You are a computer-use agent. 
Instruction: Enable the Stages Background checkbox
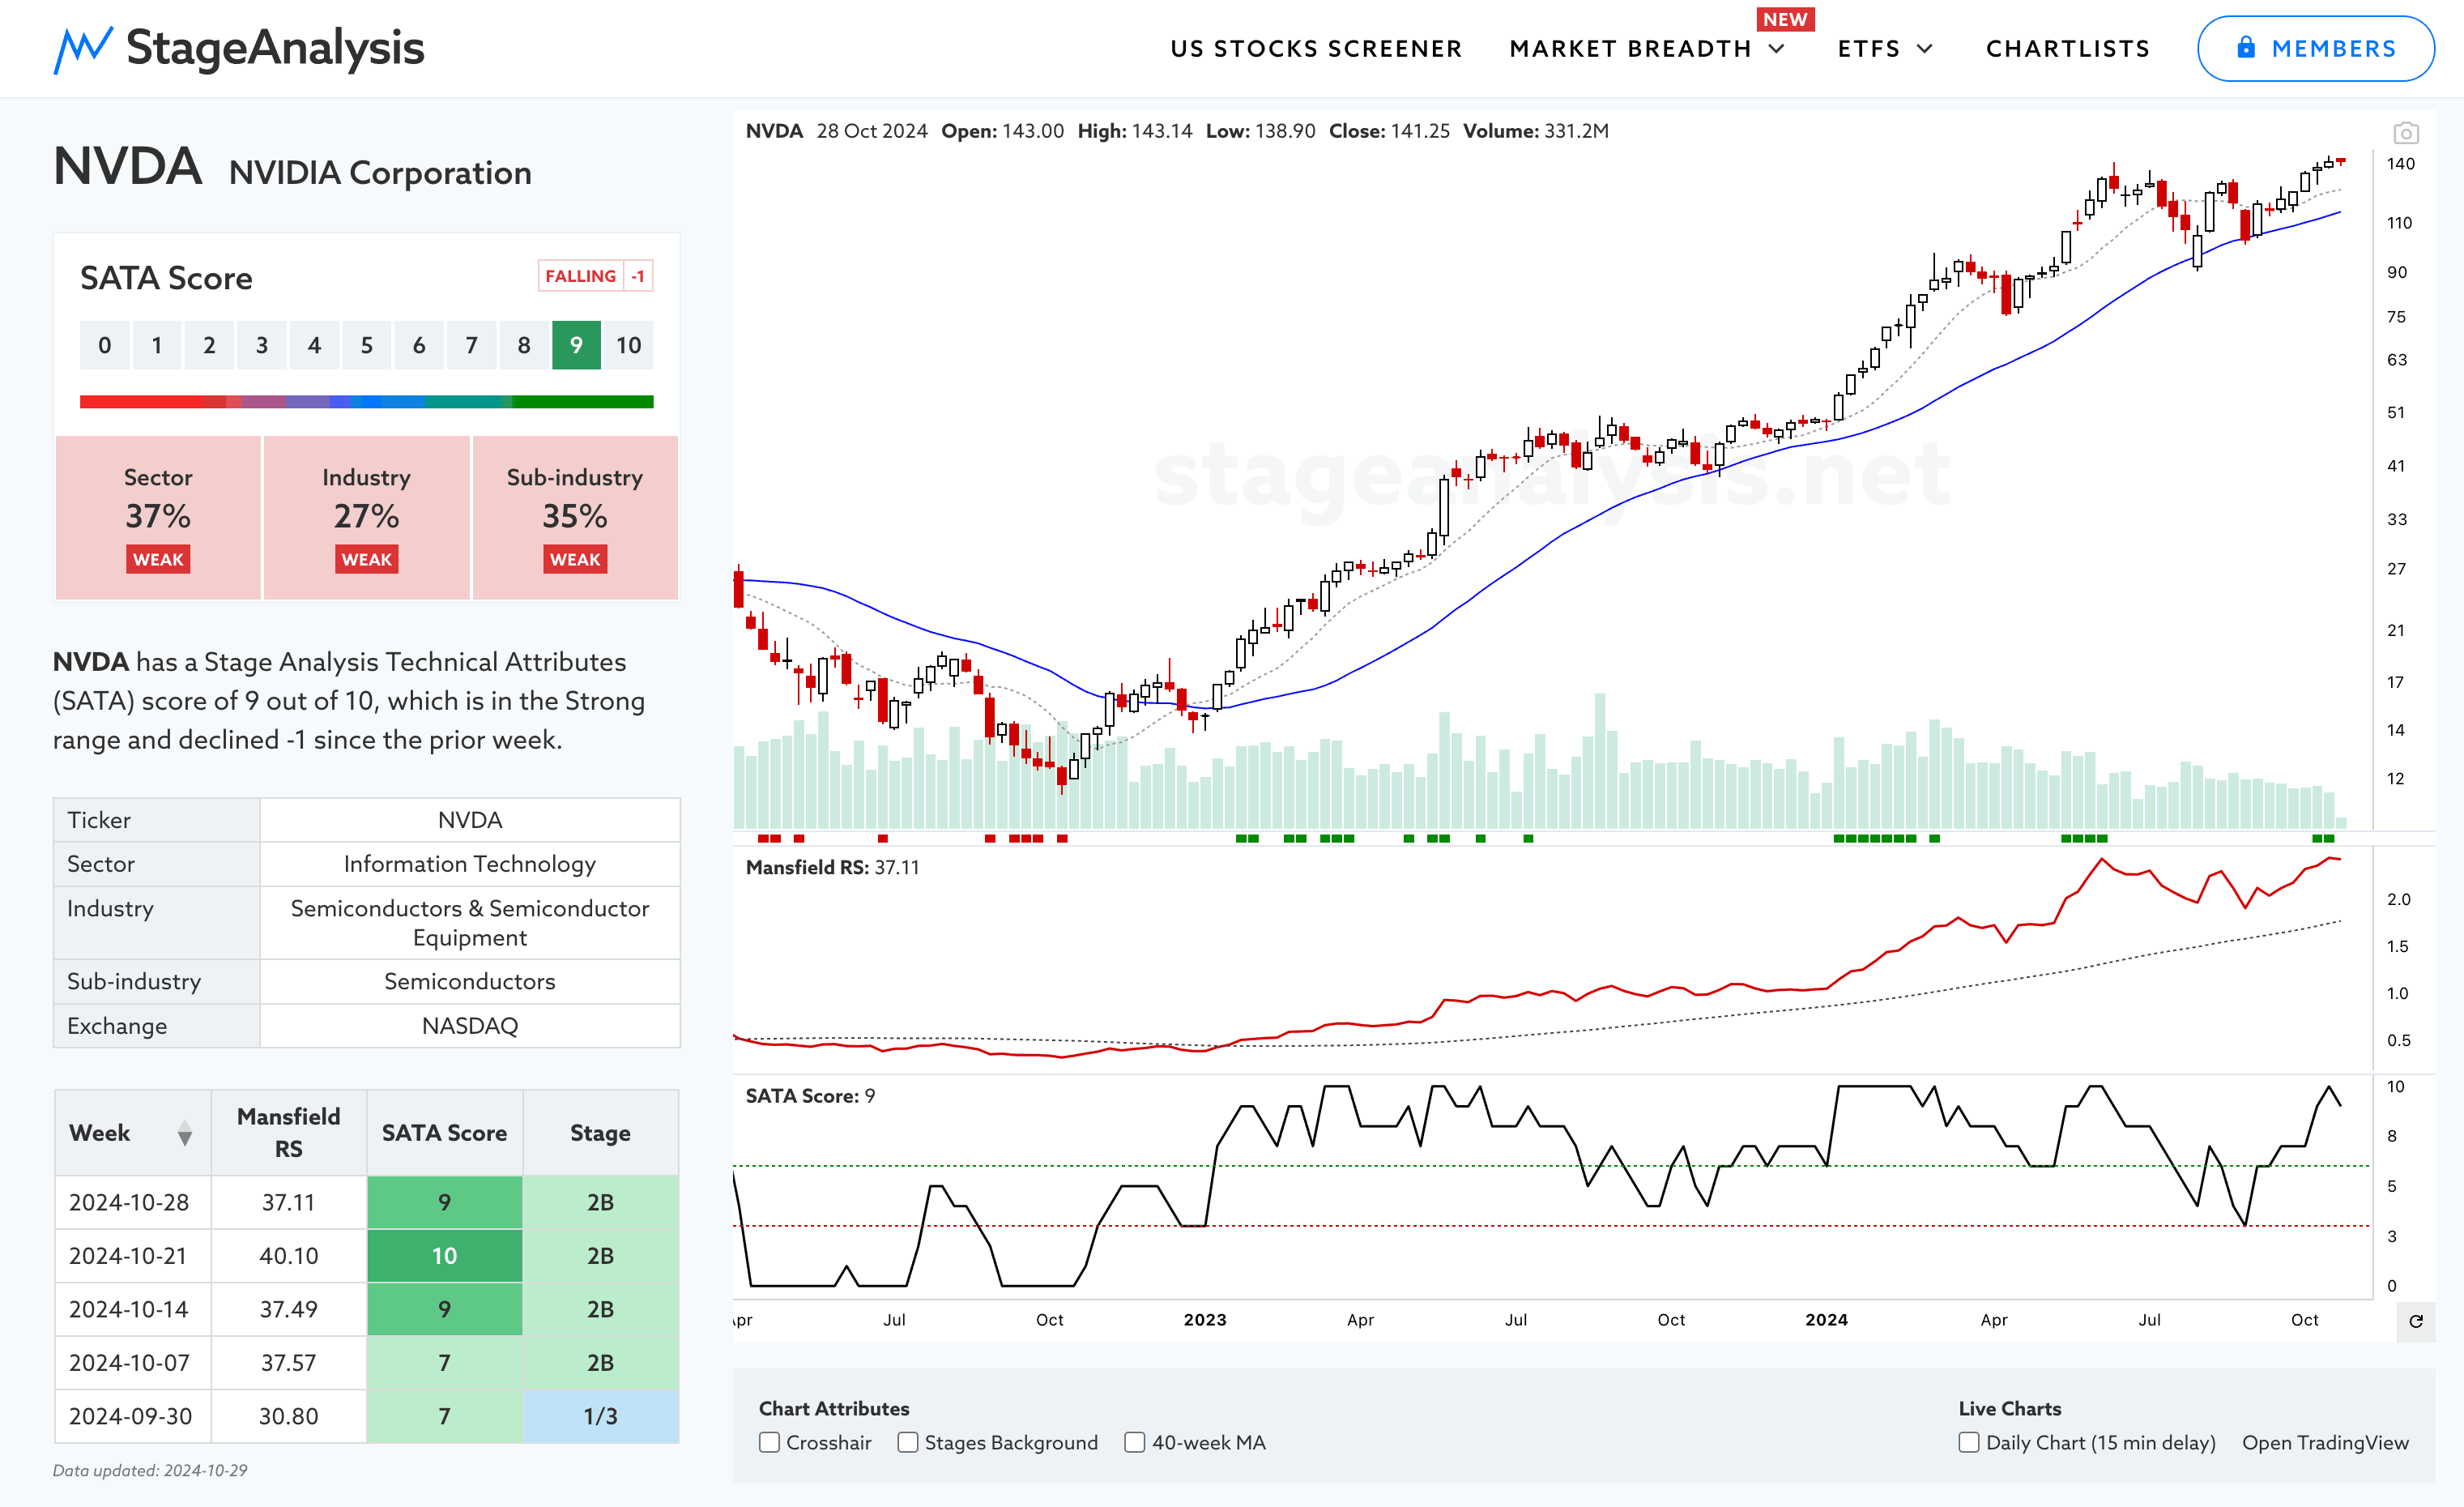907,1442
